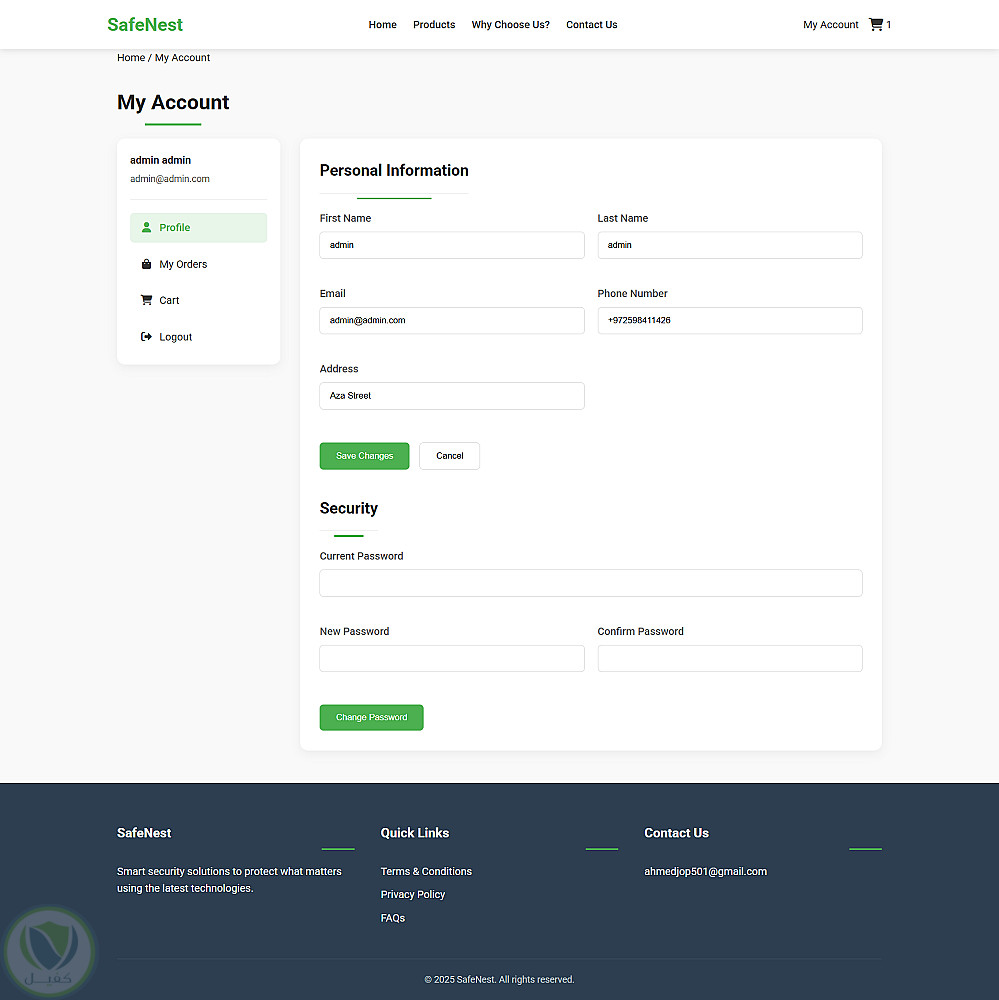Click the Cart icon in sidebar
This screenshot has height=1000, width=999.
pyautogui.click(x=146, y=300)
